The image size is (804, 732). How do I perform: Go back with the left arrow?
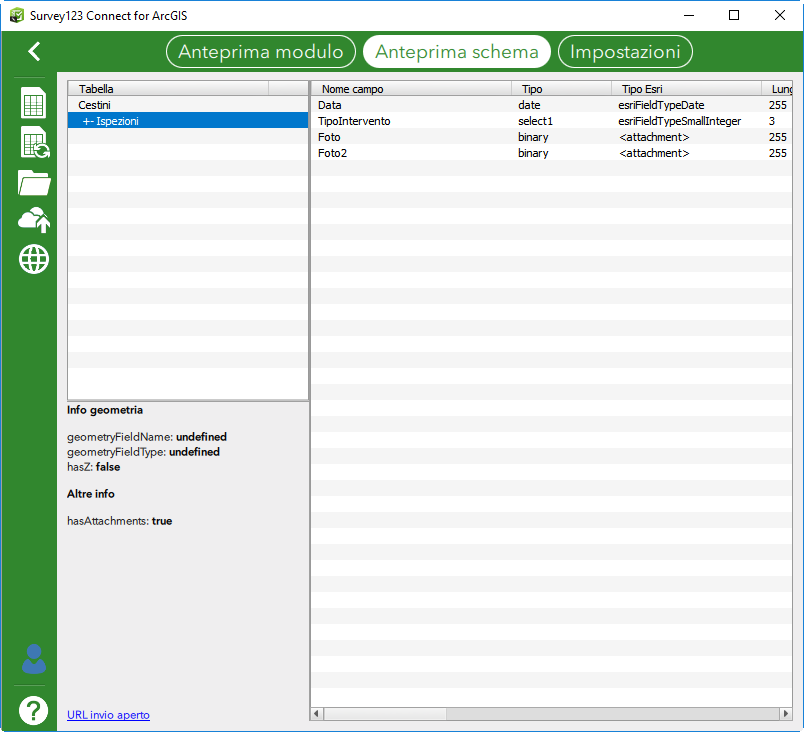coord(34,51)
